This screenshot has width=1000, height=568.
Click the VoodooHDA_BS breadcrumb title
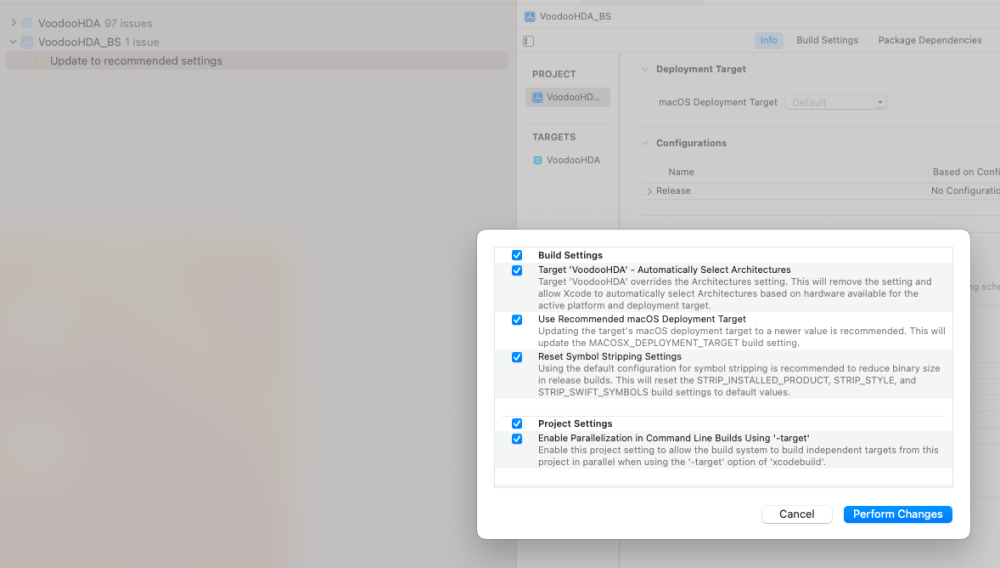[x=575, y=17]
